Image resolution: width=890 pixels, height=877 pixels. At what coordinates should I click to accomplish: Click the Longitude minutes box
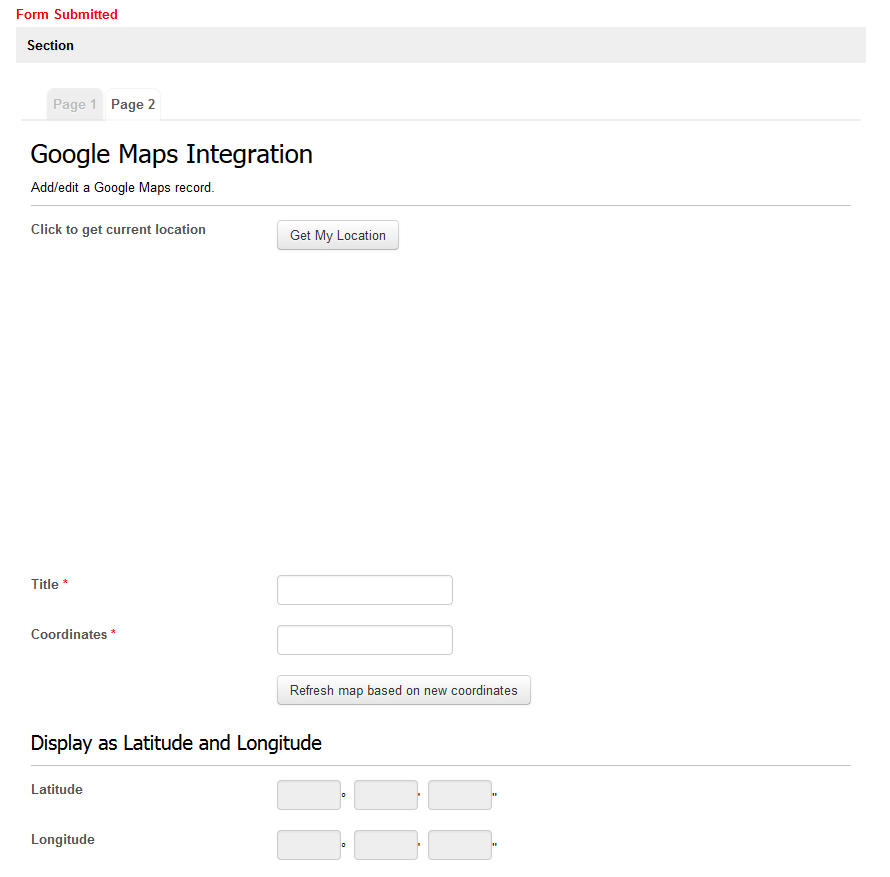385,845
